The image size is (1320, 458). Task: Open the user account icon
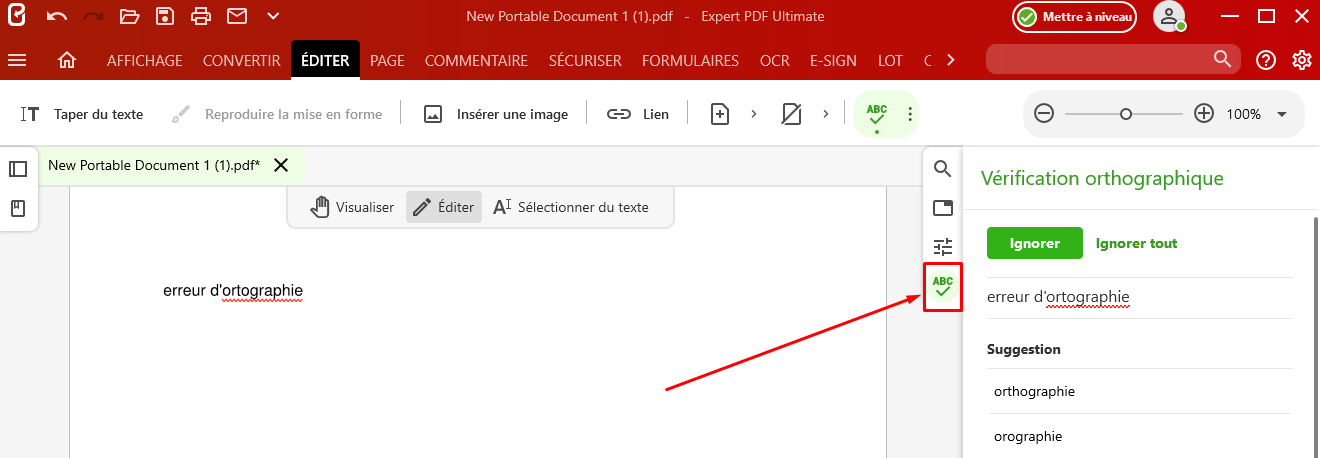click(1169, 16)
